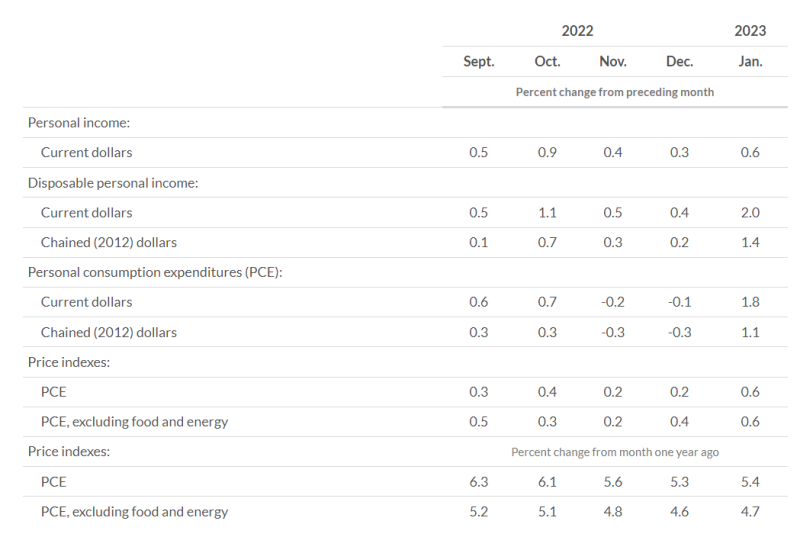
Task: Select the Oct. column header
Action: pos(547,62)
